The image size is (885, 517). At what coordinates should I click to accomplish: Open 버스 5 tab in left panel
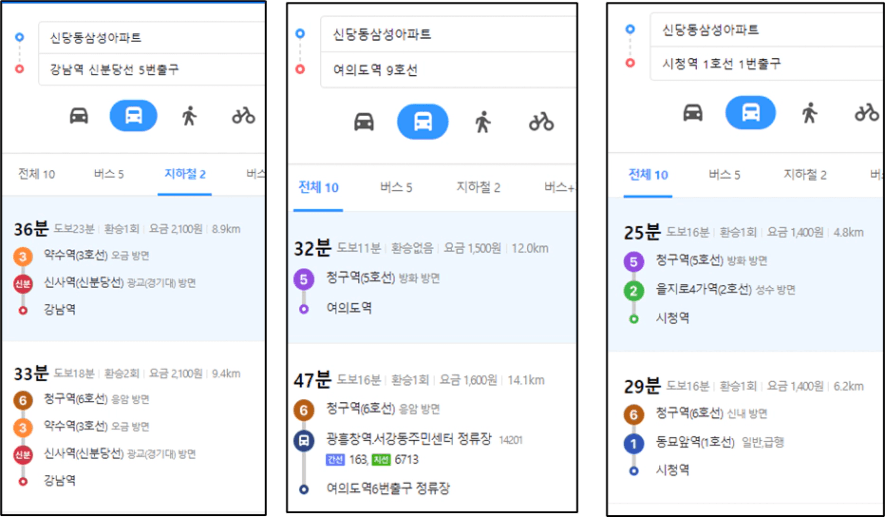pyautogui.click(x=109, y=174)
